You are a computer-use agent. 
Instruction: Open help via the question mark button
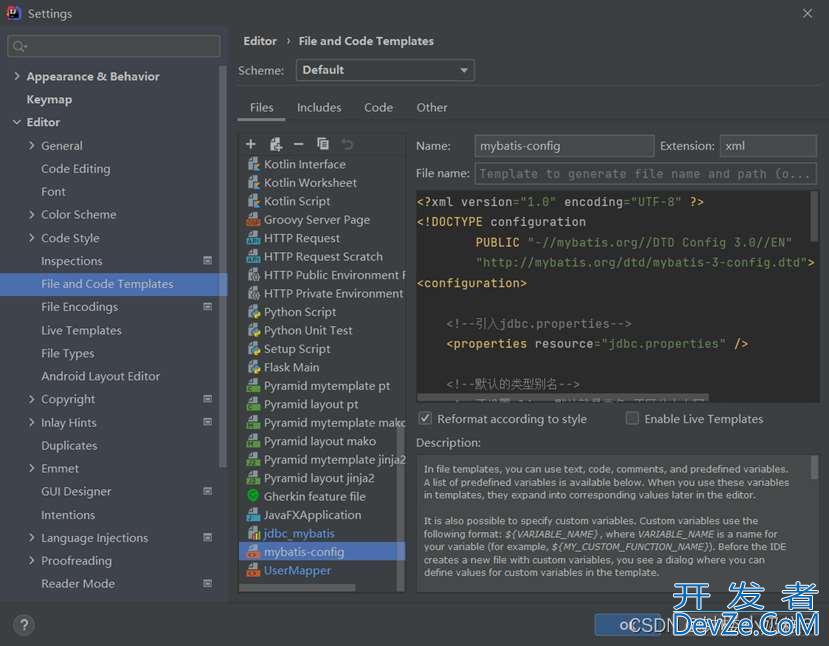pyautogui.click(x=24, y=625)
